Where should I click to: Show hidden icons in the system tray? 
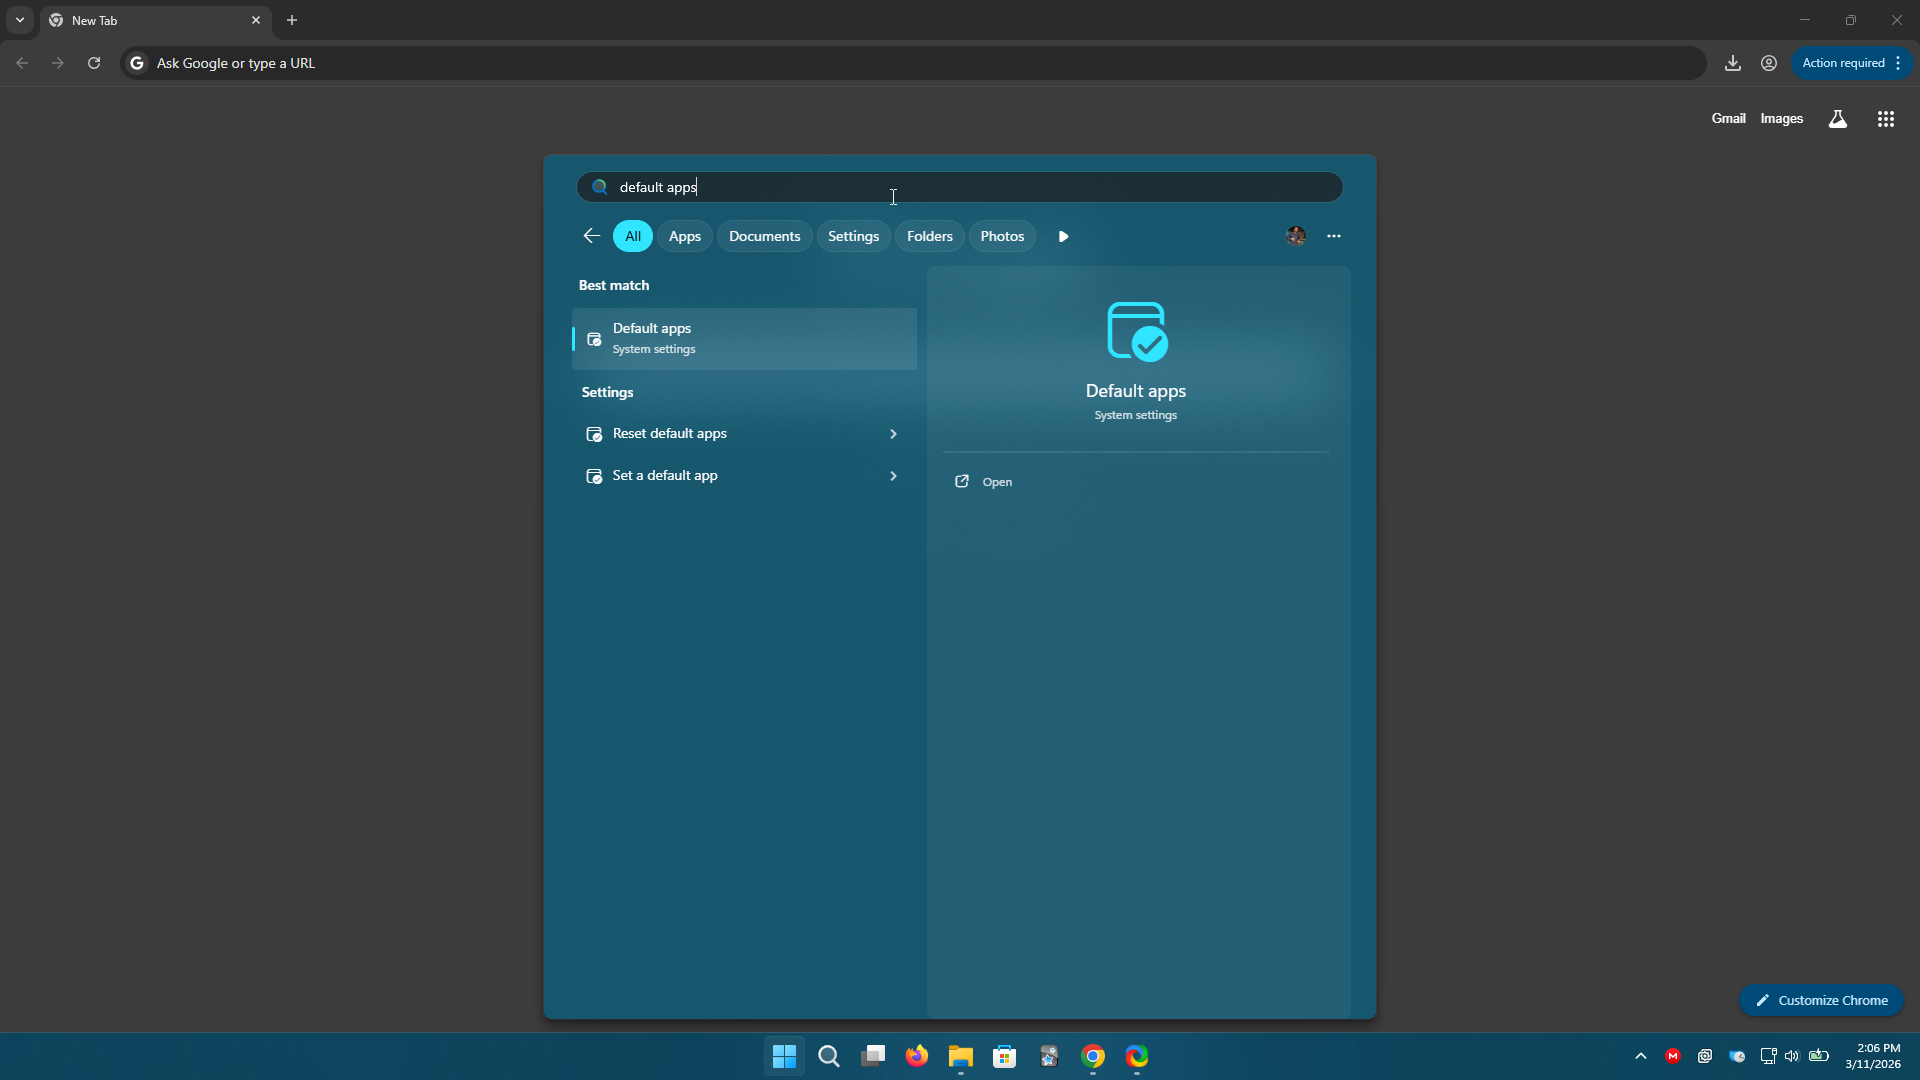(1640, 1056)
